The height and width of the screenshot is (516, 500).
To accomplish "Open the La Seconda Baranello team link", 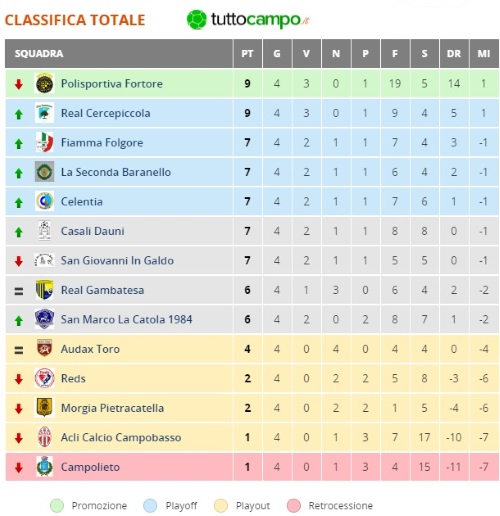I will click(x=116, y=172).
